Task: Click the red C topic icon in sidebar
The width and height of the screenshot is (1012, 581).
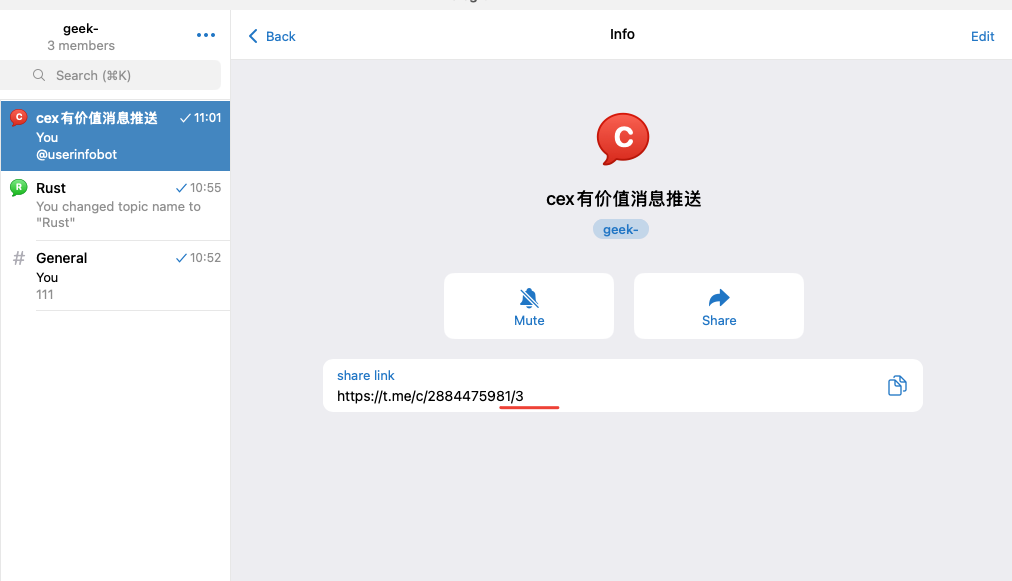Action: [18, 118]
